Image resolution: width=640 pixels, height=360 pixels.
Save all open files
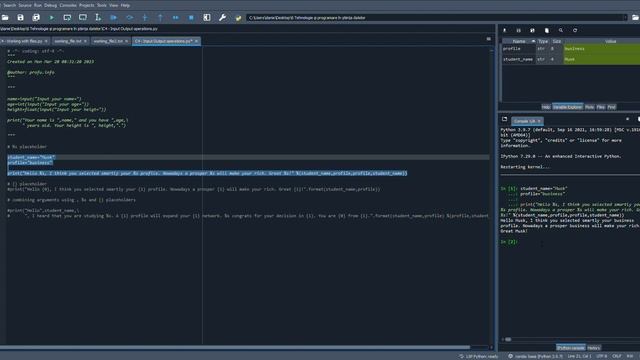click(36, 18)
